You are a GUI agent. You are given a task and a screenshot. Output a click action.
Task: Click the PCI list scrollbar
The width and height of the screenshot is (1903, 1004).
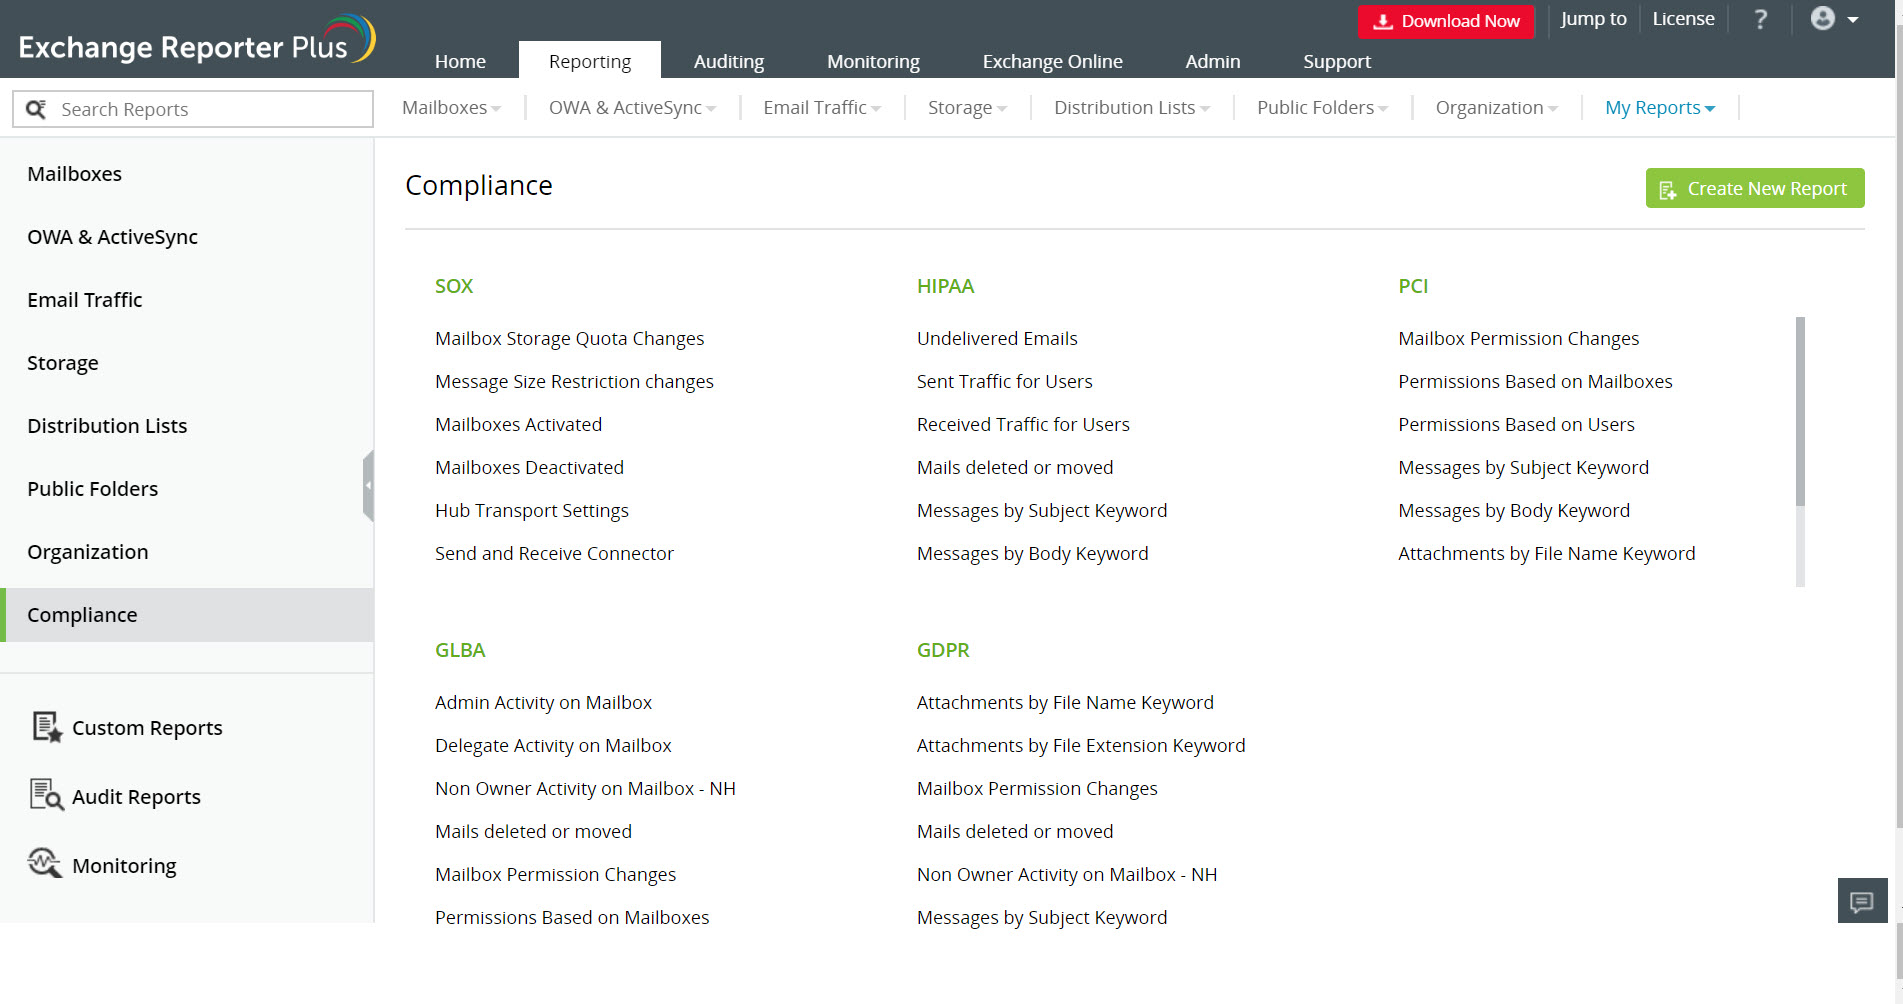[x=1800, y=411]
